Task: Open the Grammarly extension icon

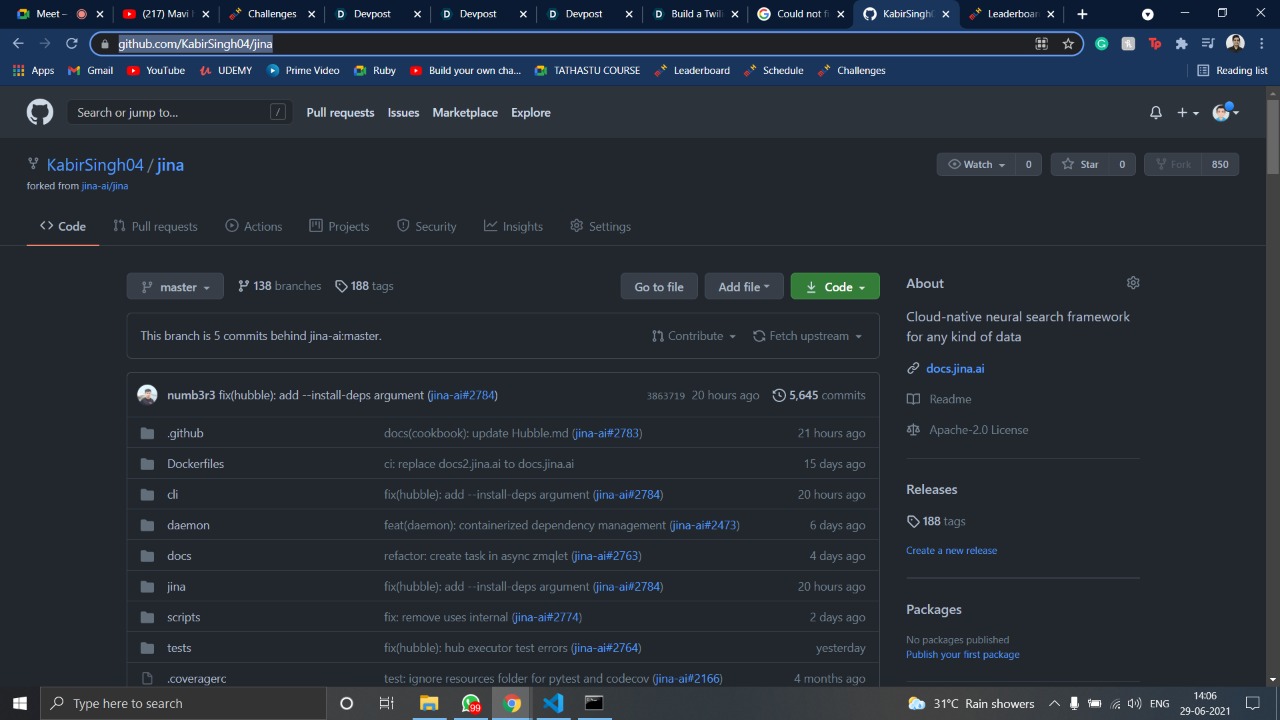Action: [1102, 44]
